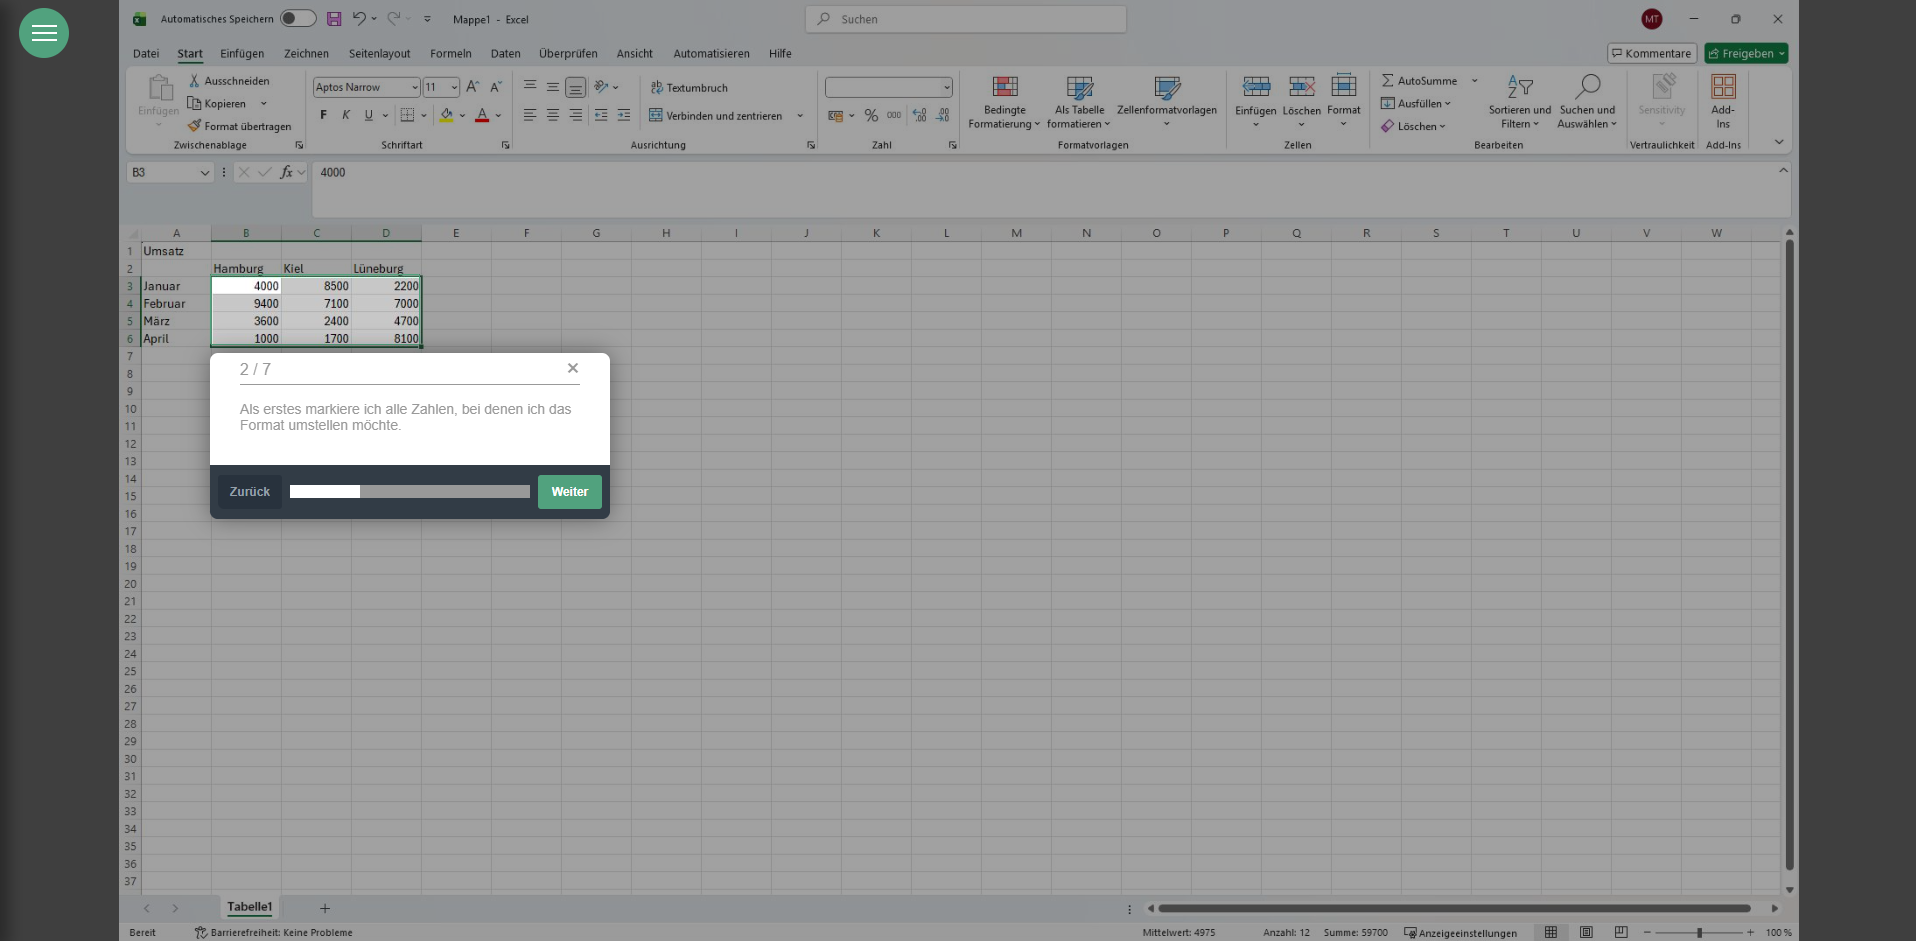1916x941 pixels.
Task: Open Bedingte Formatierung icon
Action: tap(1004, 88)
